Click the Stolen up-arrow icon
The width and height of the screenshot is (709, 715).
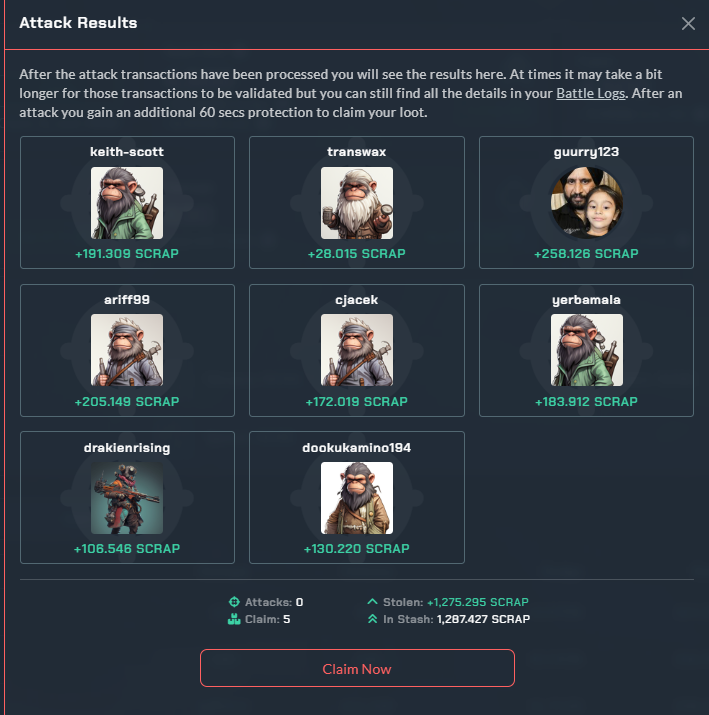pyautogui.click(x=373, y=601)
